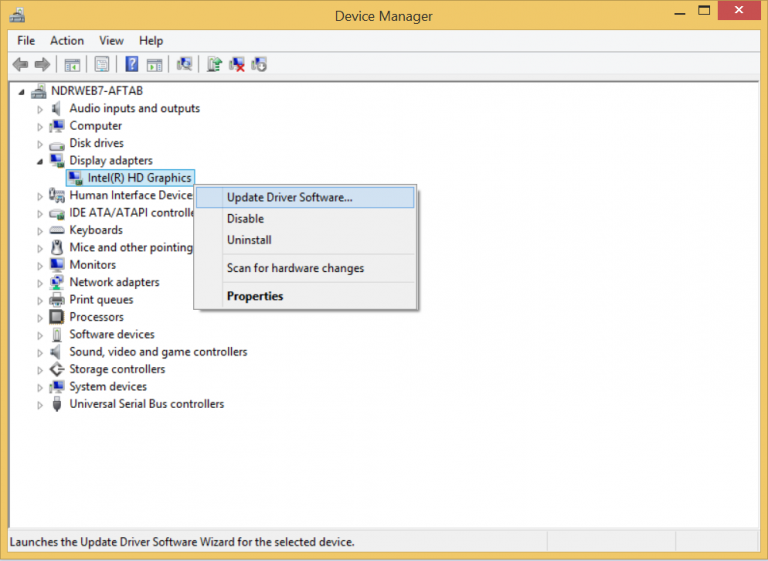Screen dimensions: 768x561
Task: Click the Back arrow in the toolbar
Action: tap(20, 65)
